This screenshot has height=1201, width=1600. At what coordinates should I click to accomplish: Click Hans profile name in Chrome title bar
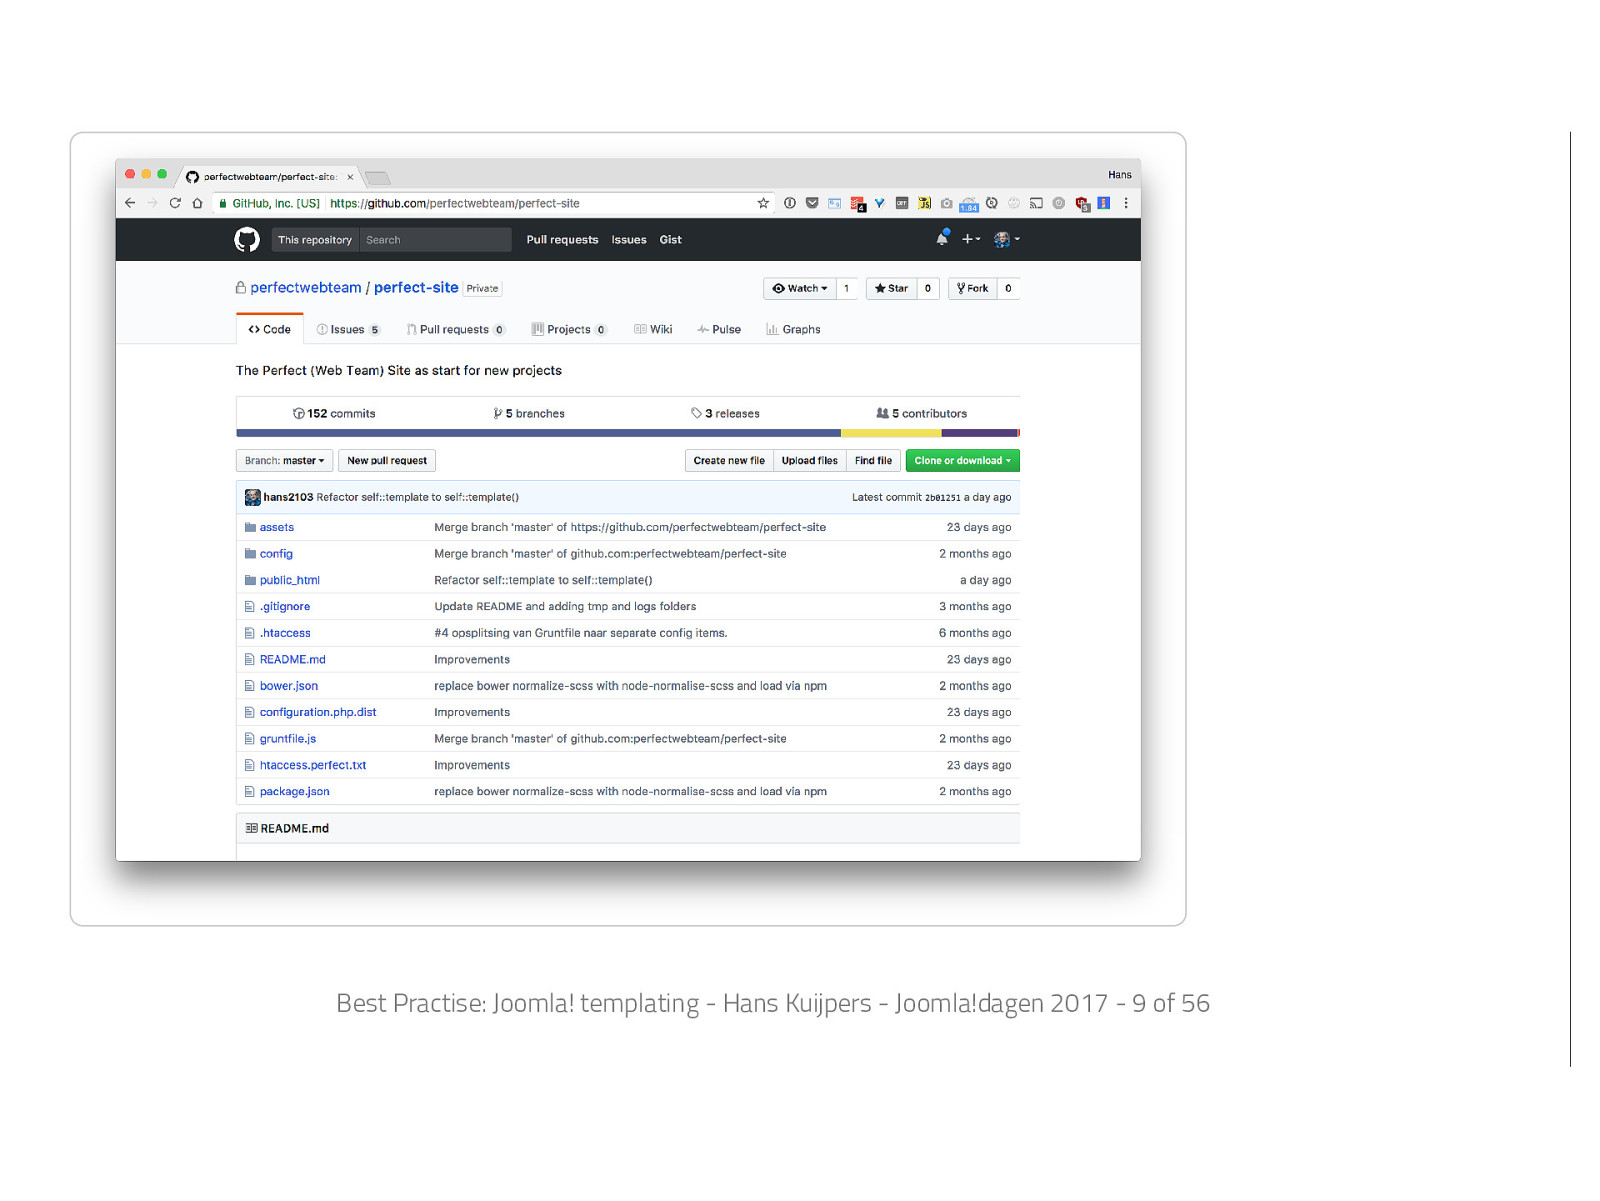point(1119,175)
